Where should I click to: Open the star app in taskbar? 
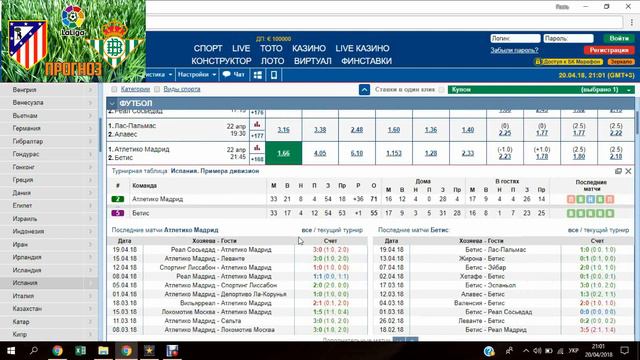(149, 351)
